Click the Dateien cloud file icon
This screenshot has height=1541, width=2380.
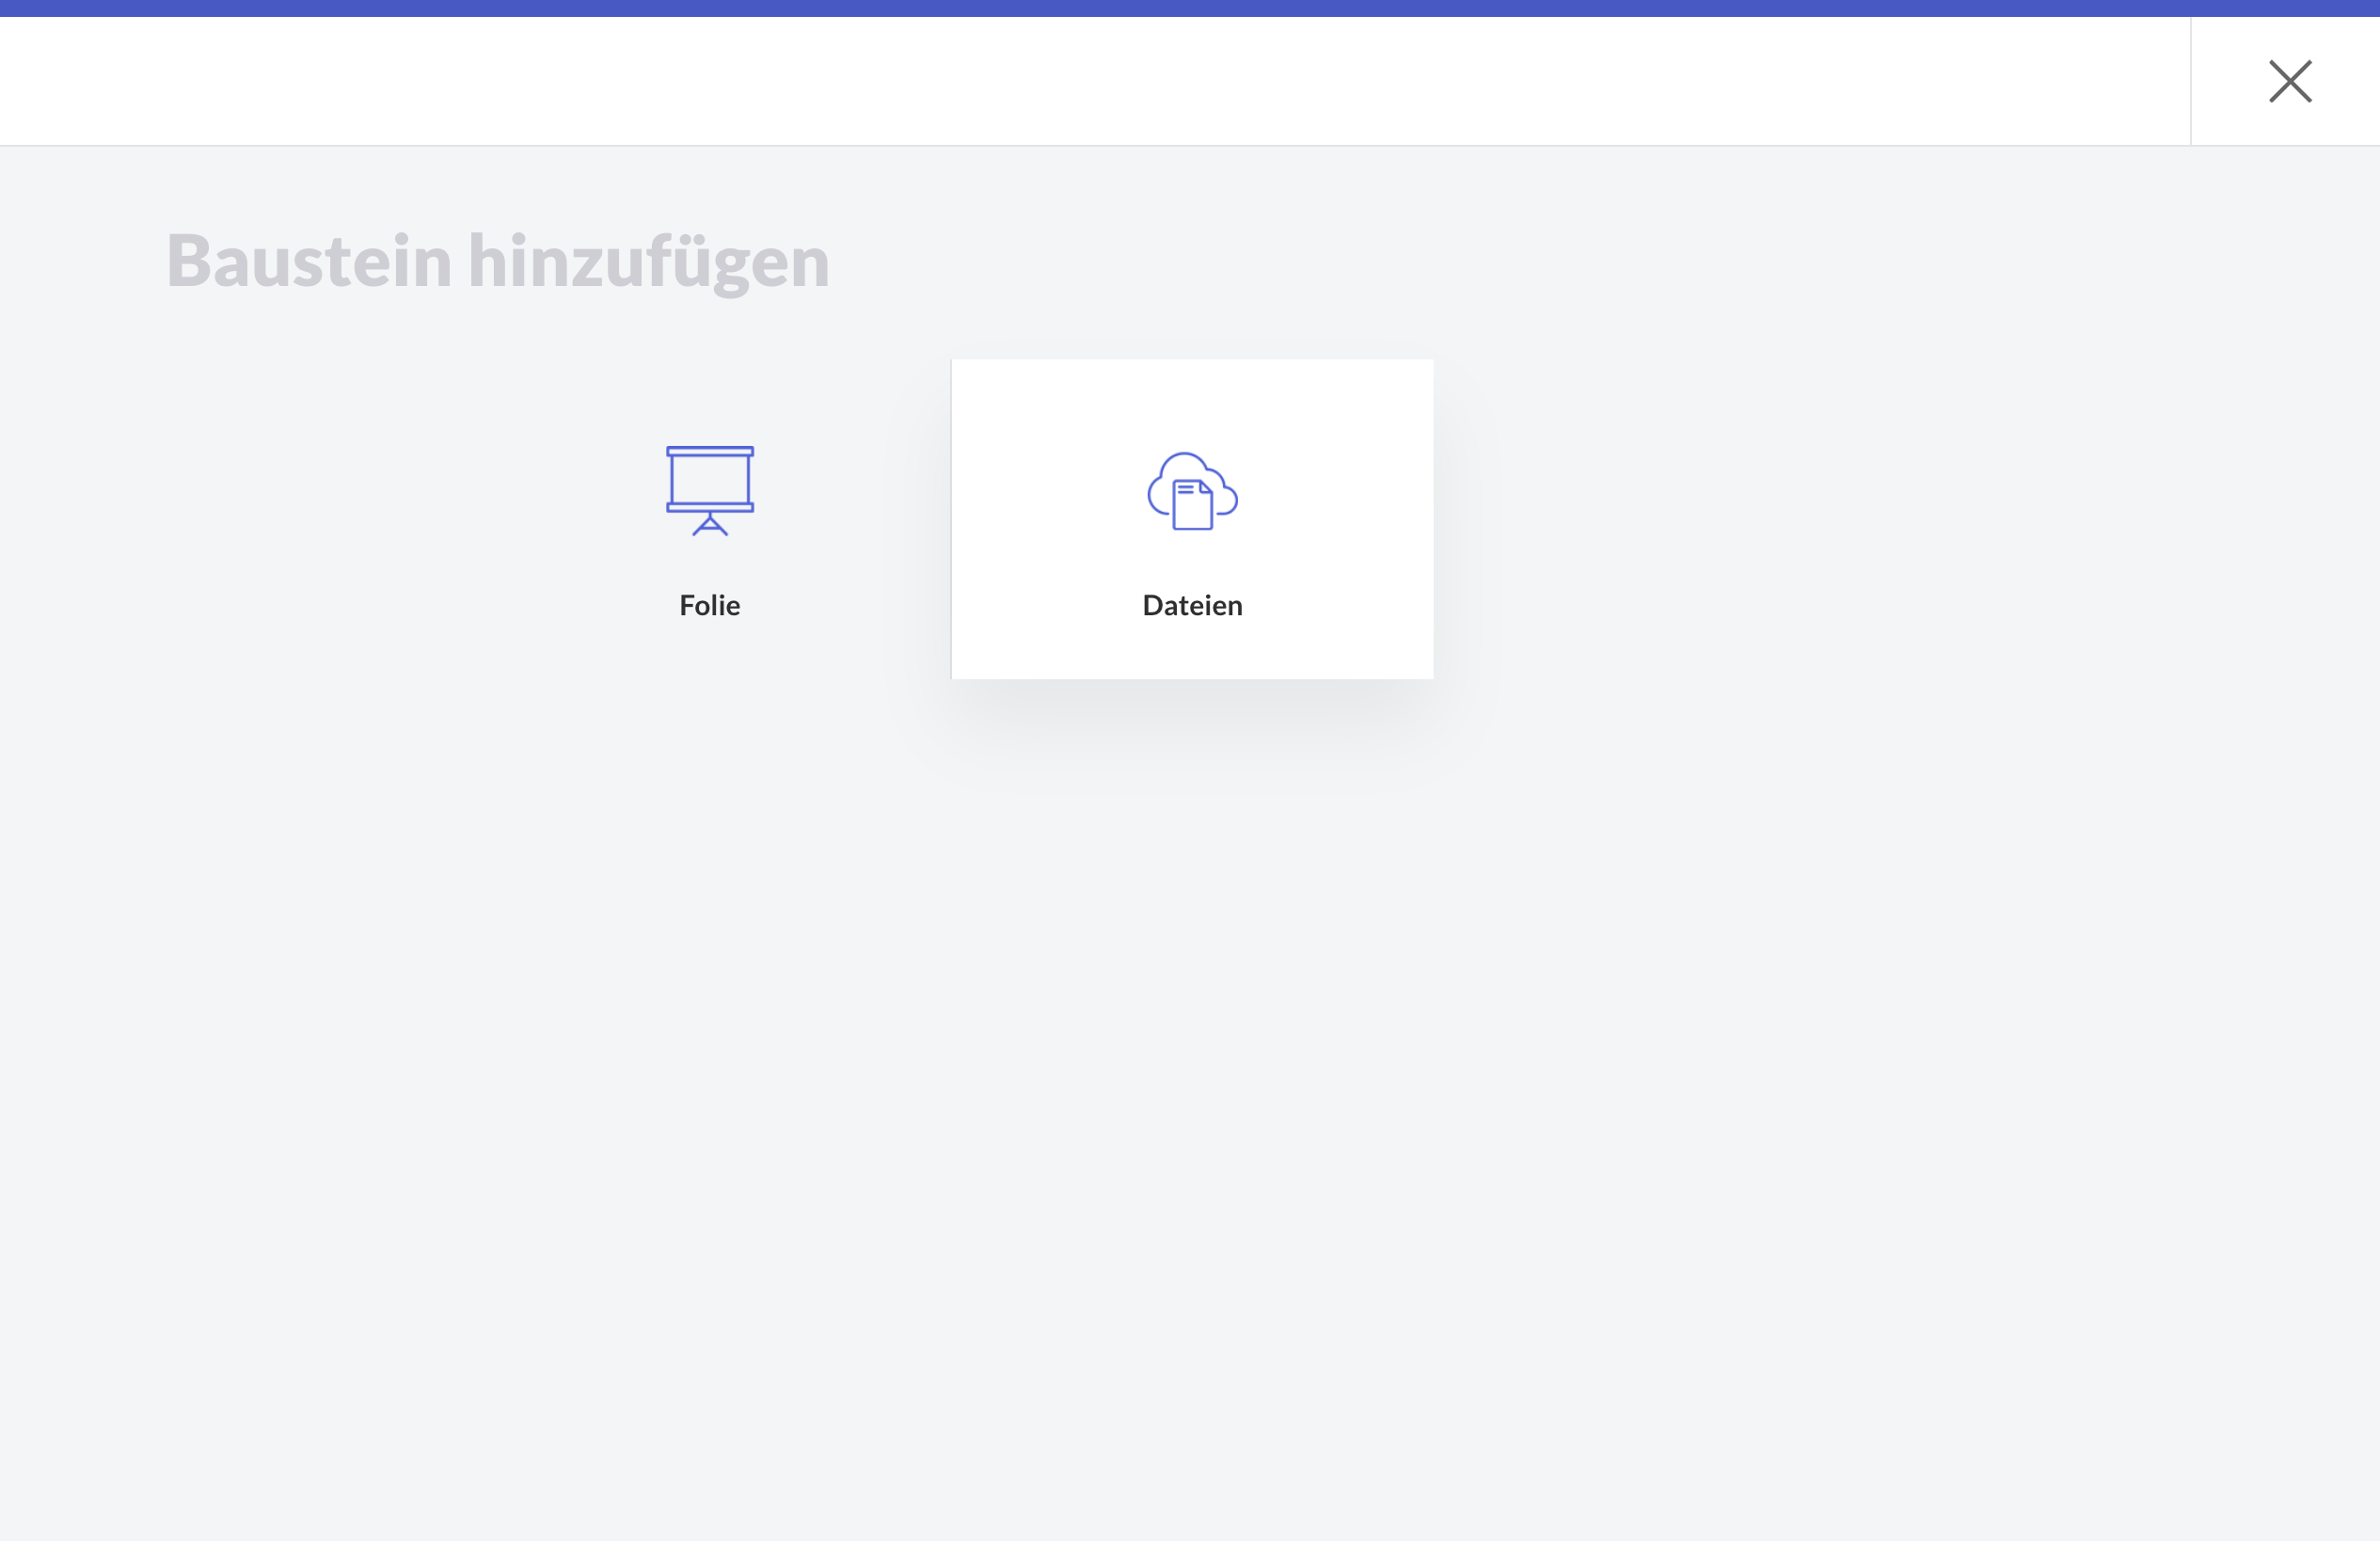1192,491
